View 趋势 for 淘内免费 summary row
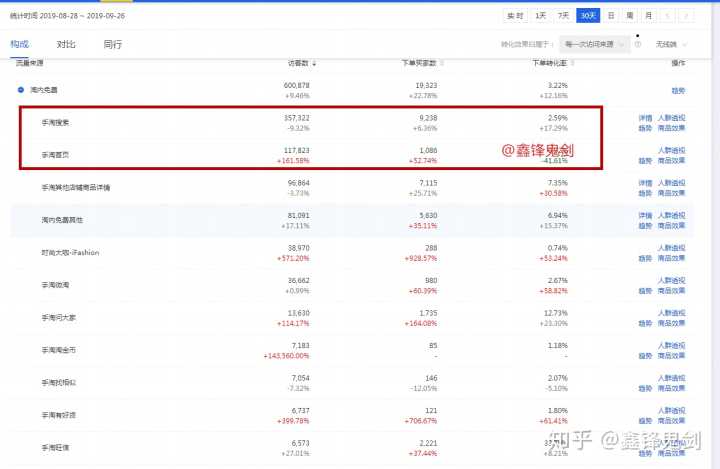Viewport: 720px width, 469px height. point(678,90)
